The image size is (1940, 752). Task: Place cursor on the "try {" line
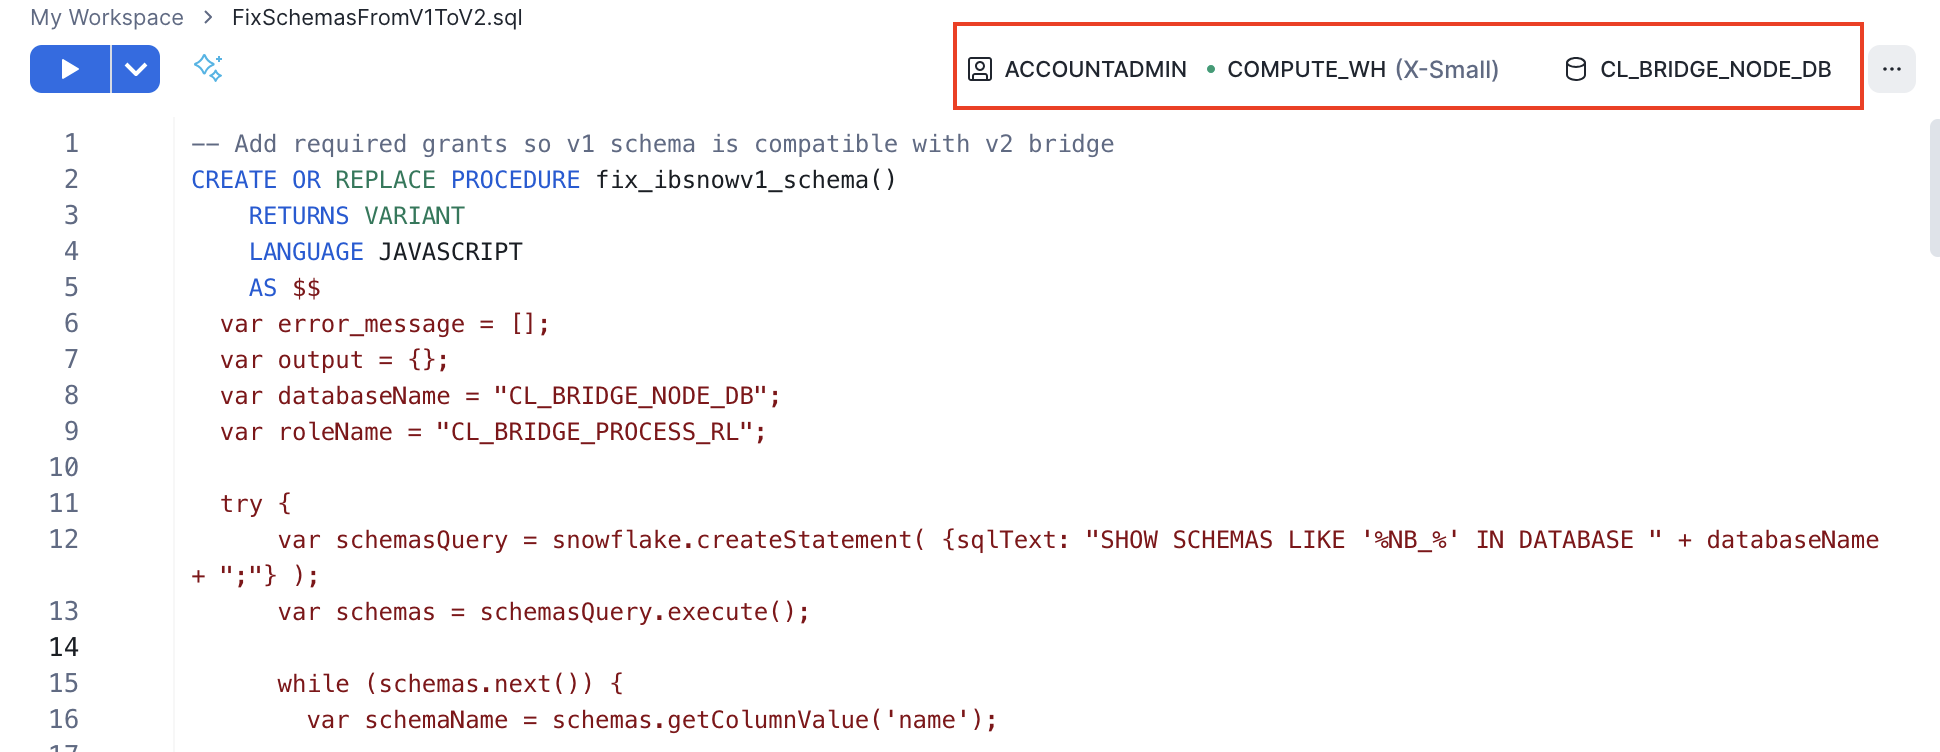coord(256,504)
